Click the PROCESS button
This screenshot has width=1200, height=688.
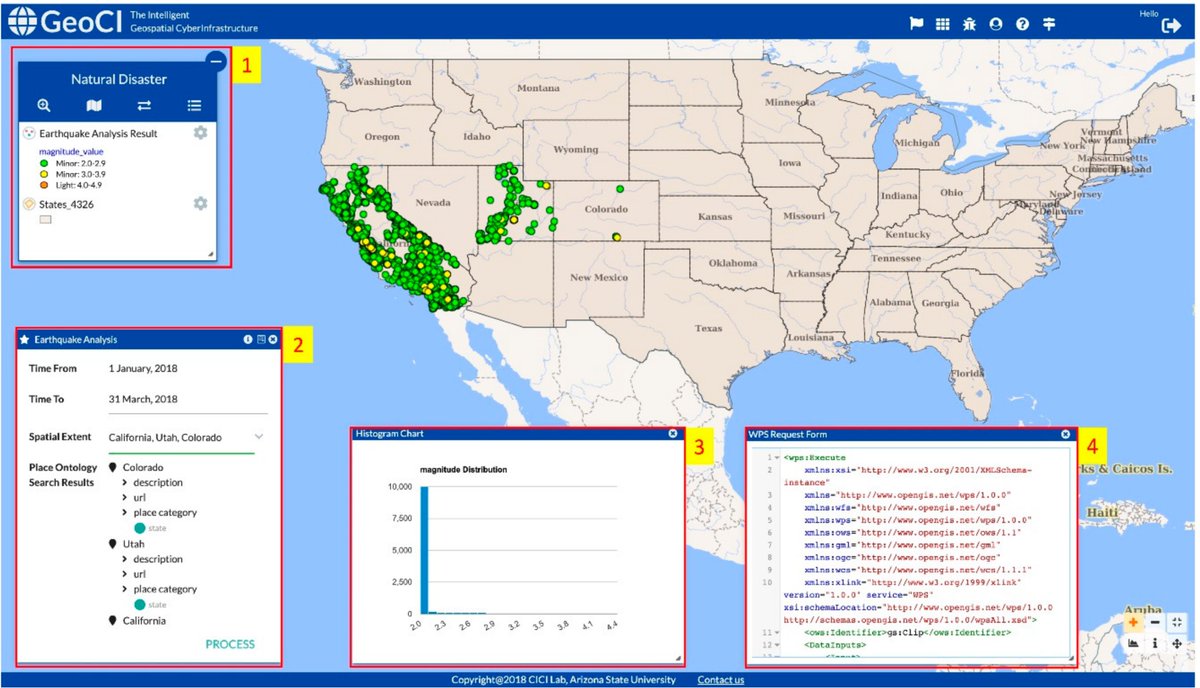pos(231,644)
